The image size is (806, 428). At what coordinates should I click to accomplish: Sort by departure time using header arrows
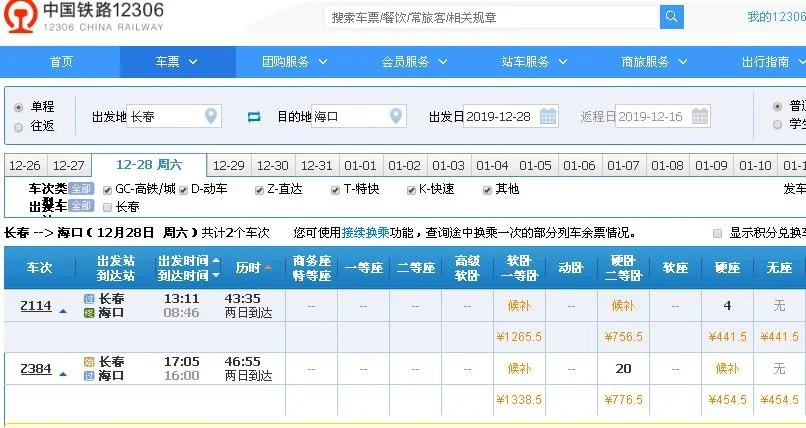click(216, 268)
